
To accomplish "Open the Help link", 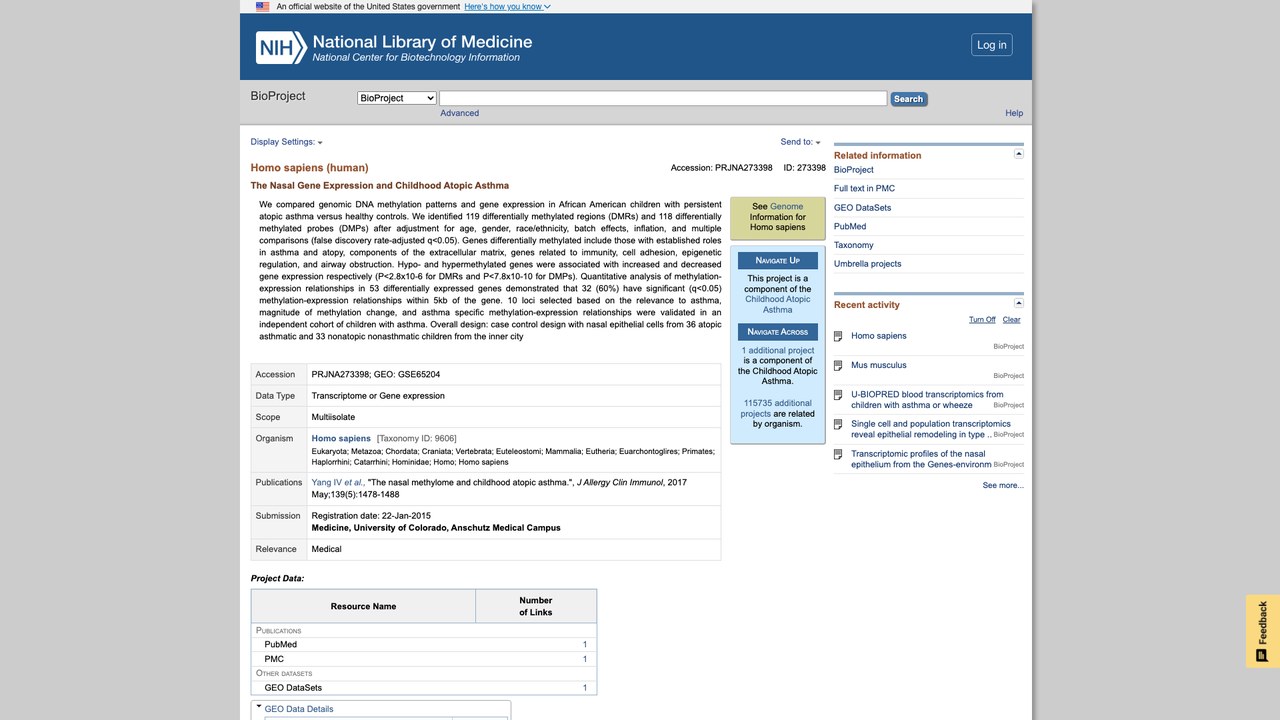I will (1014, 113).
